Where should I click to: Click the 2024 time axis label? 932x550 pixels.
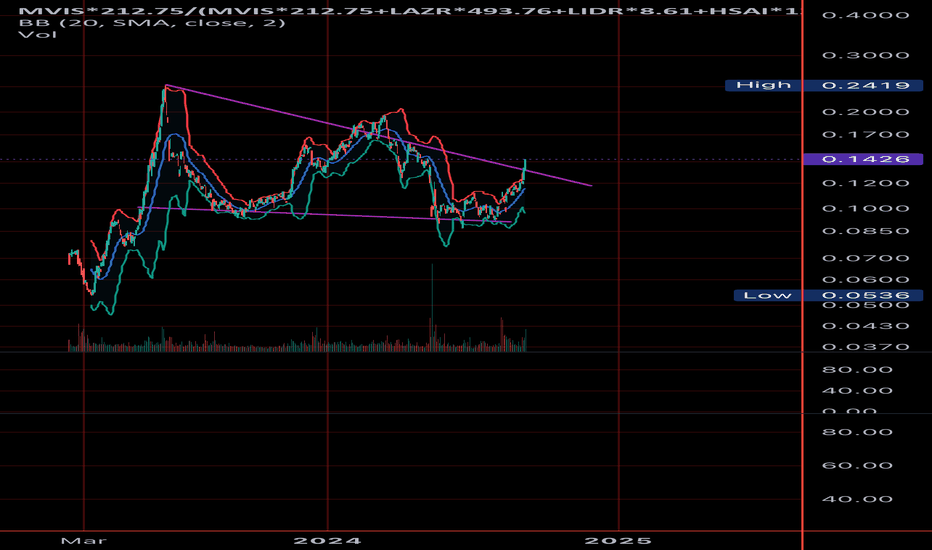pyautogui.click(x=328, y=540)
